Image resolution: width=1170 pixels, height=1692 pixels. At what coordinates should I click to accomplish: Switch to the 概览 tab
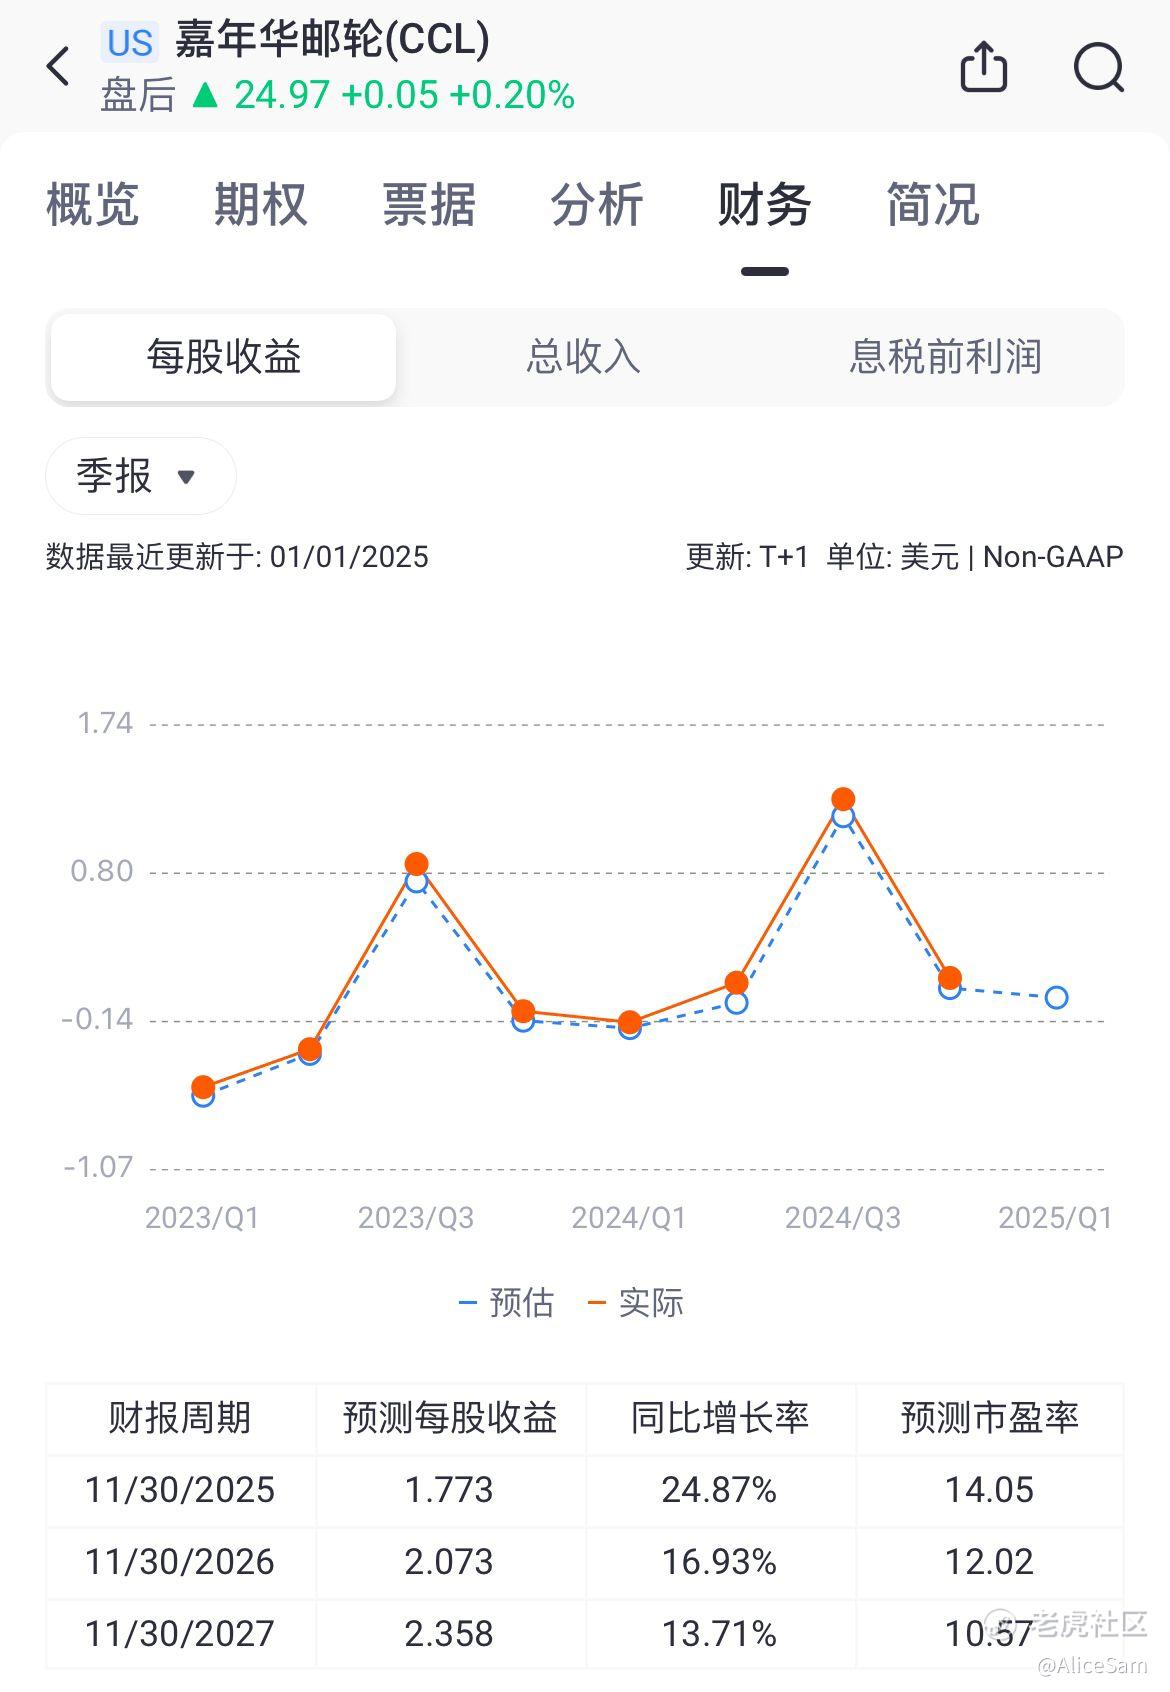pos(92,204)
